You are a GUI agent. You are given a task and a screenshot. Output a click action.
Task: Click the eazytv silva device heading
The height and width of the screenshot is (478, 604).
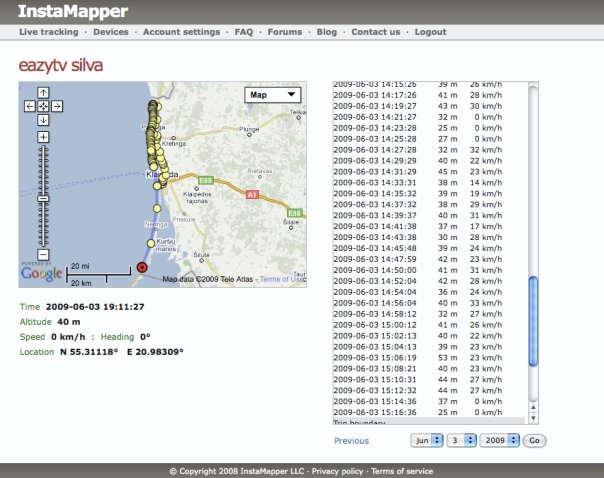[61, 65]
